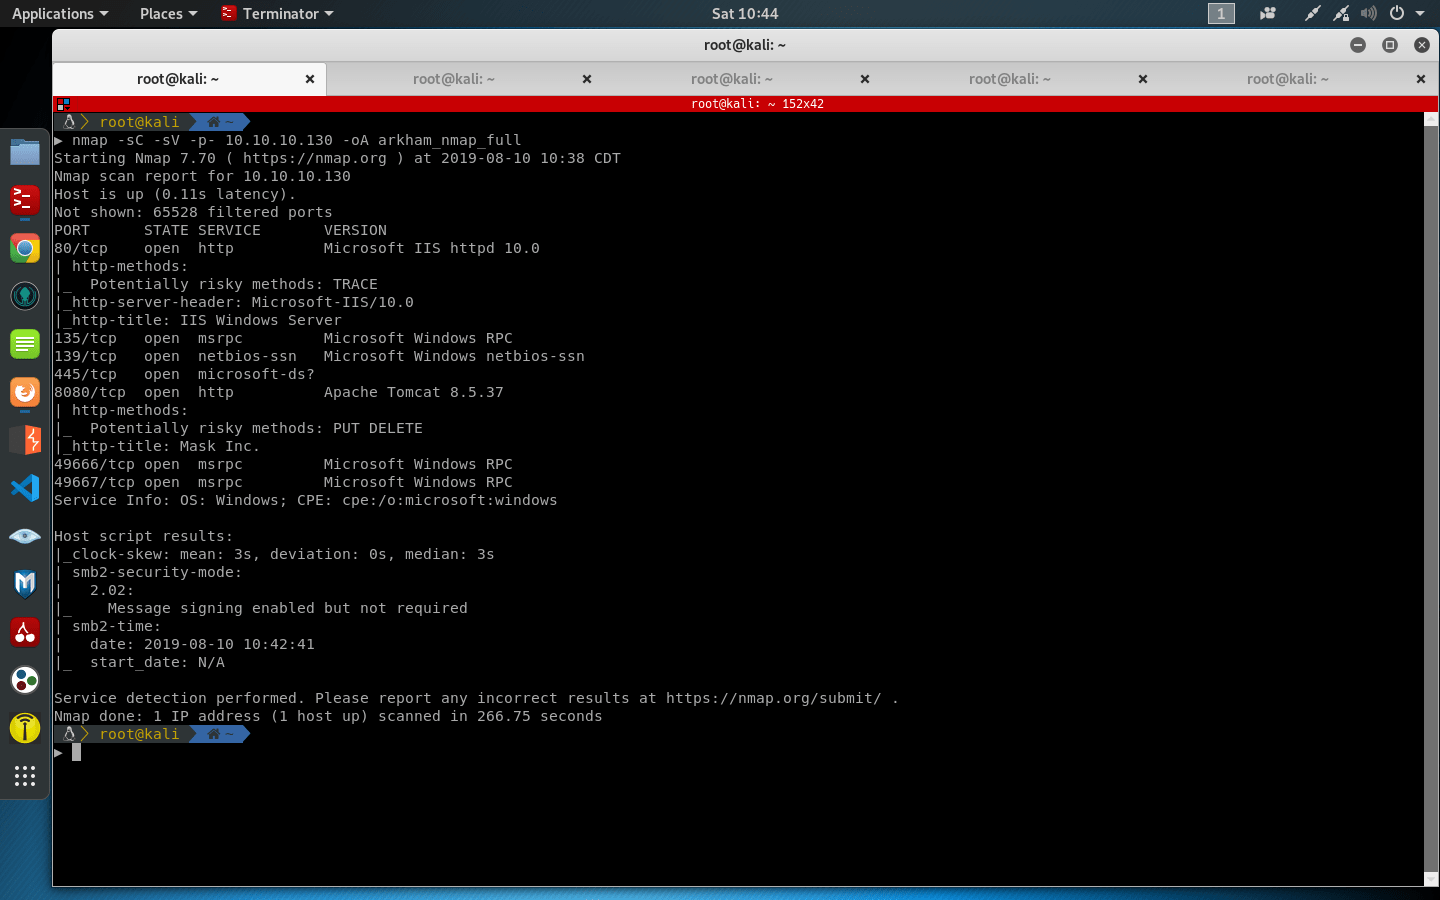Click the power icon in top bar
Screen dimensions: 1440x900
(1397, 13)
